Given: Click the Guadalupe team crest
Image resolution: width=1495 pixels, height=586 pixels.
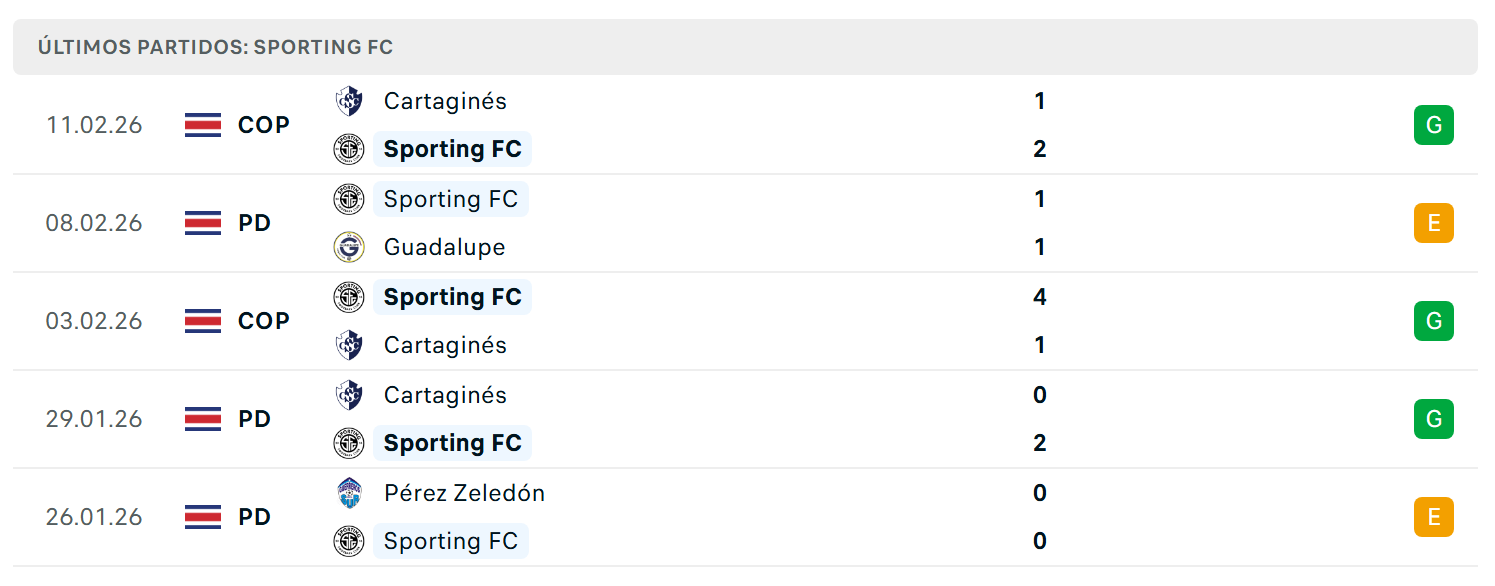Looking at the screenshot, I should tap(349, 247).
